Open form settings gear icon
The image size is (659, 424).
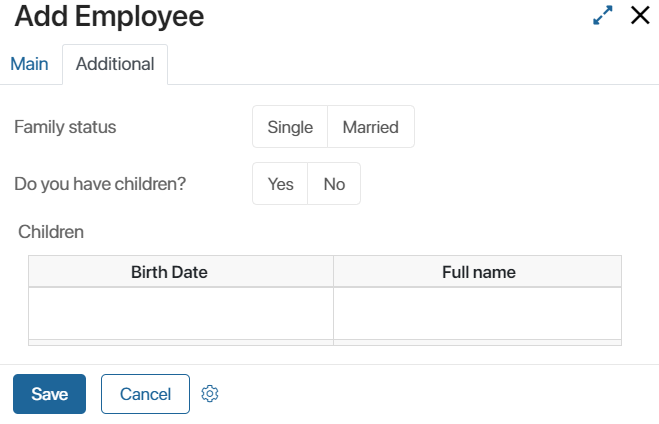[x=210, y=394]
